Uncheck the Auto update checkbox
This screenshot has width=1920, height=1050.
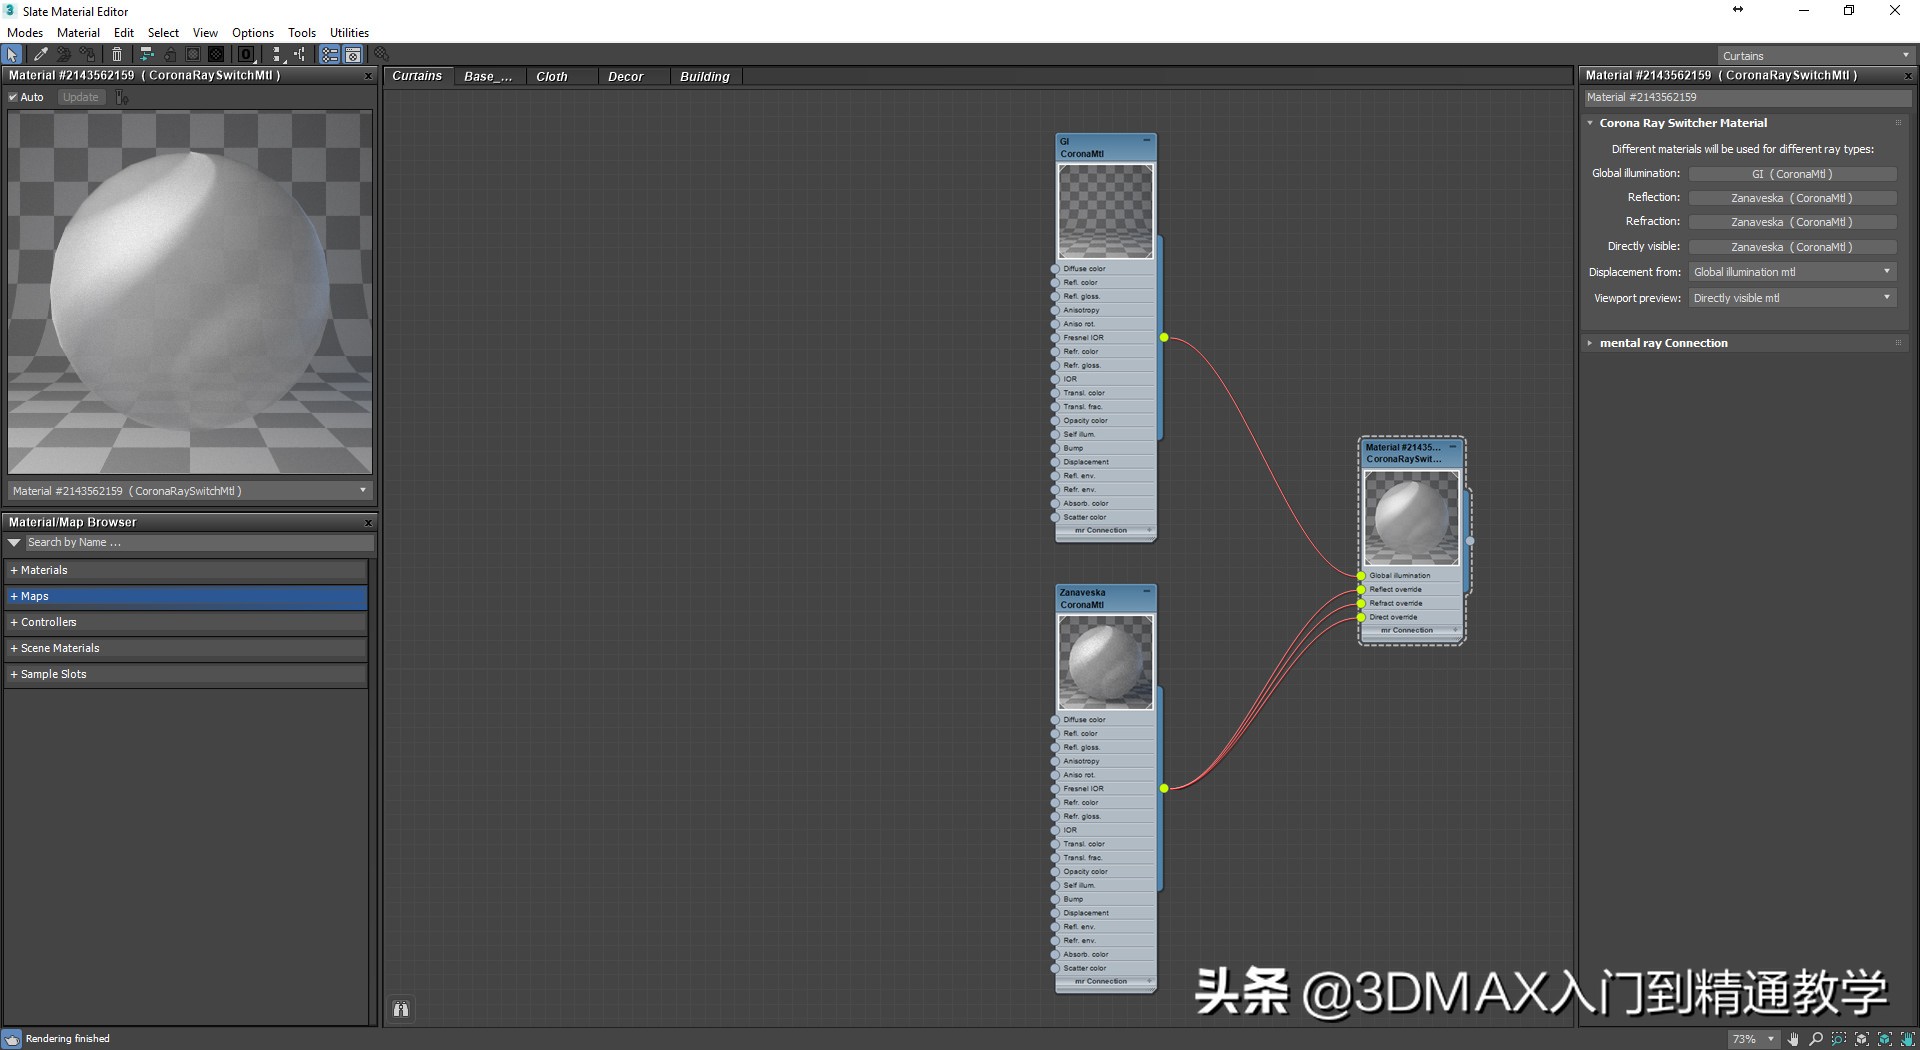pyautogui.click(x=14, y=97)
